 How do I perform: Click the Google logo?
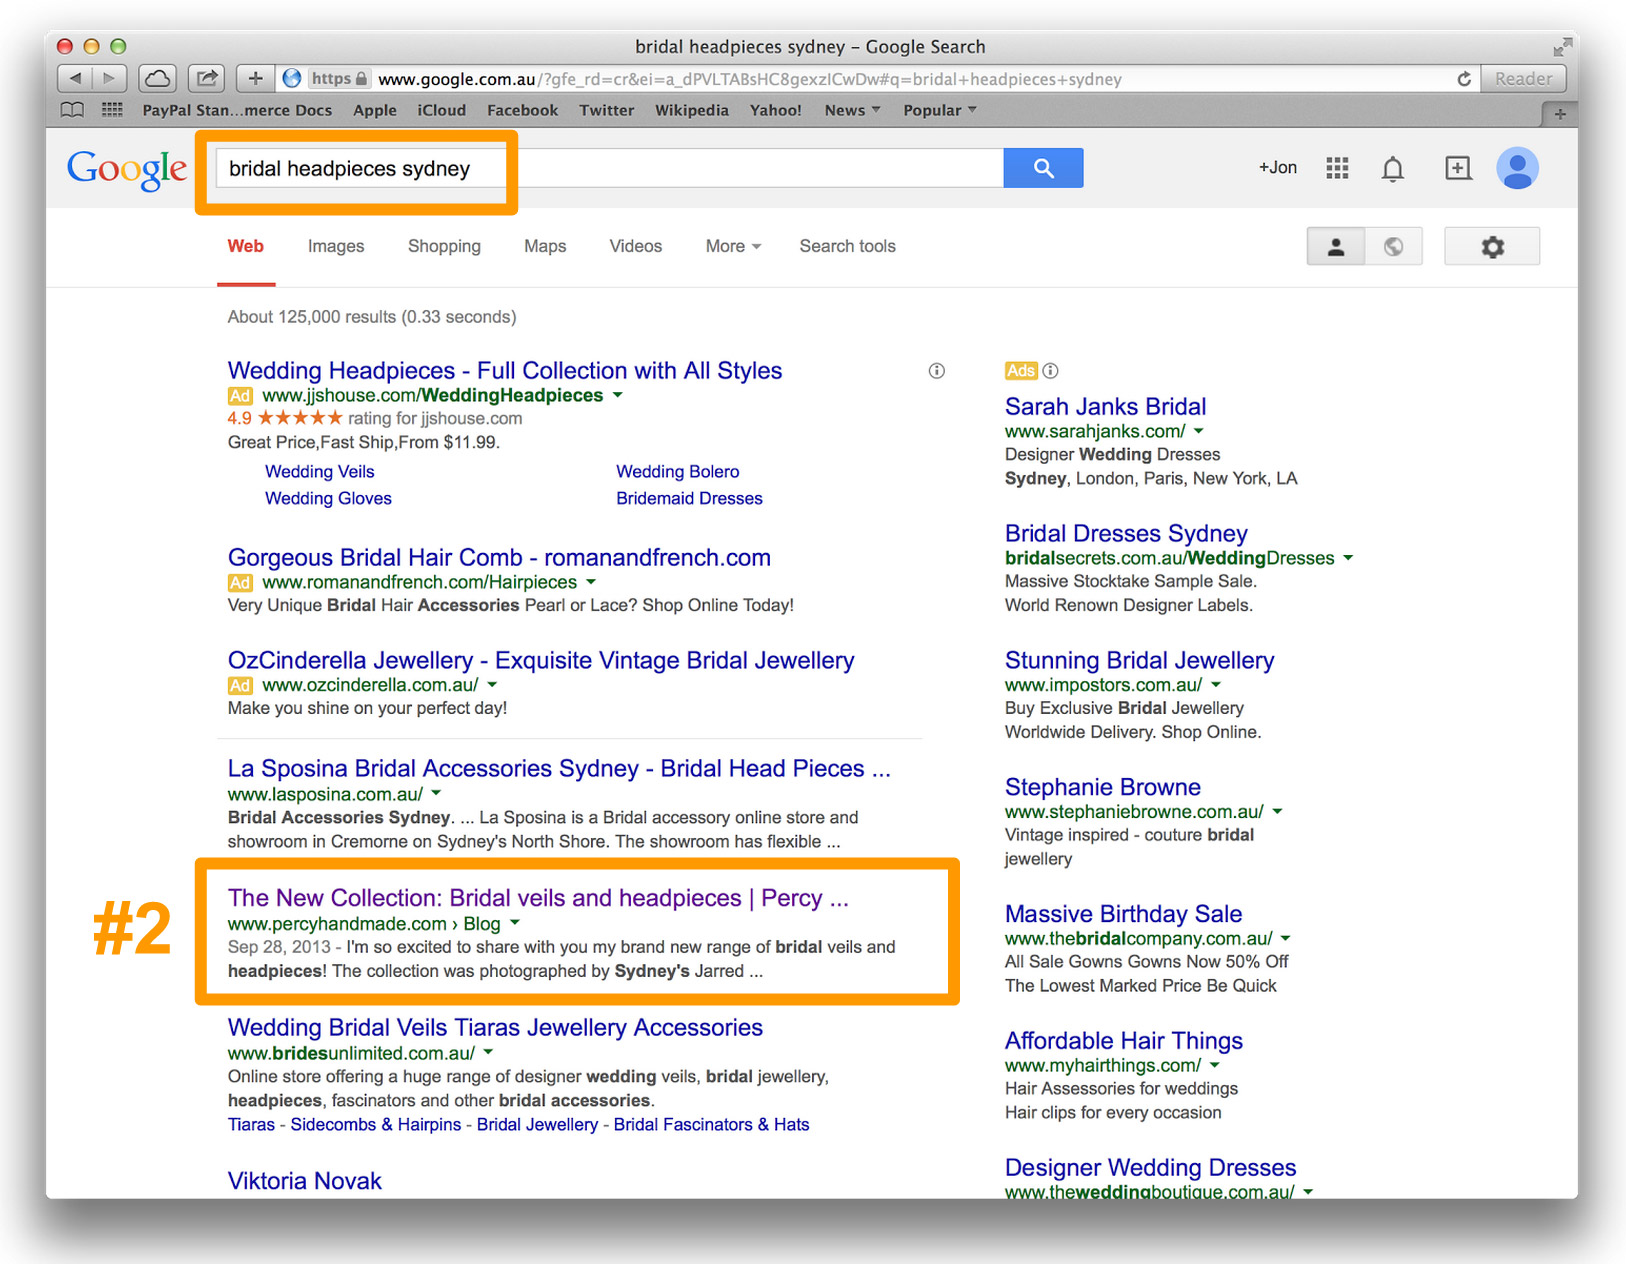(127, 169)
